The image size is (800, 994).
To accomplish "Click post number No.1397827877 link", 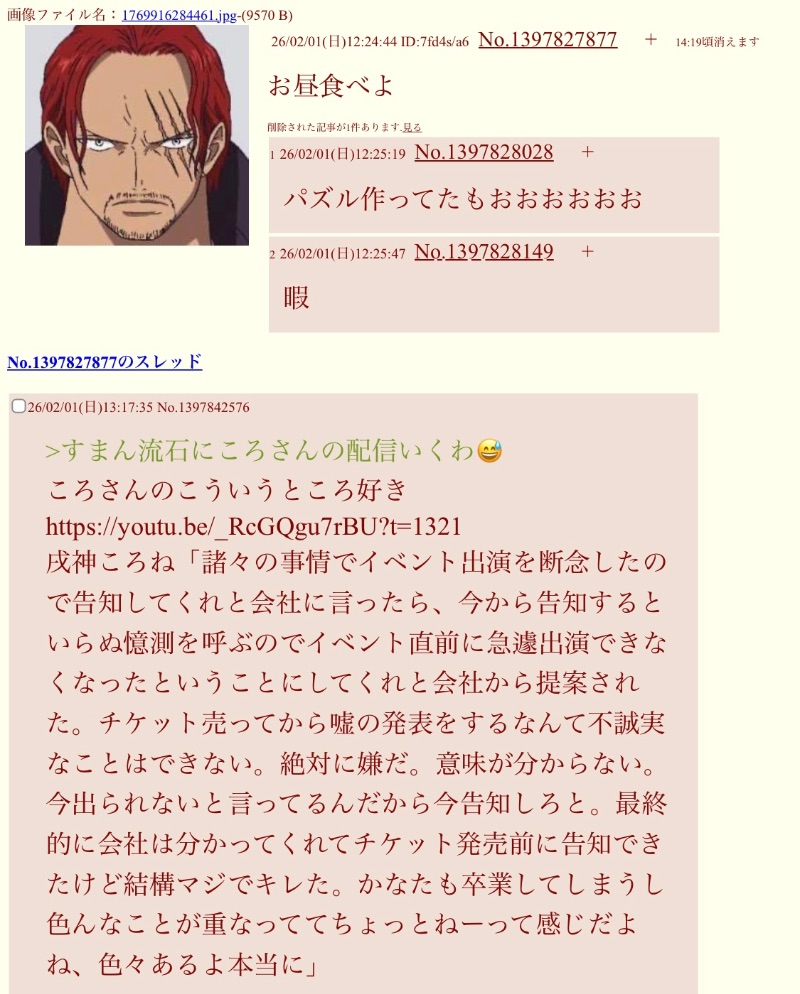I will pyautogui.click(x=548, y=40).
